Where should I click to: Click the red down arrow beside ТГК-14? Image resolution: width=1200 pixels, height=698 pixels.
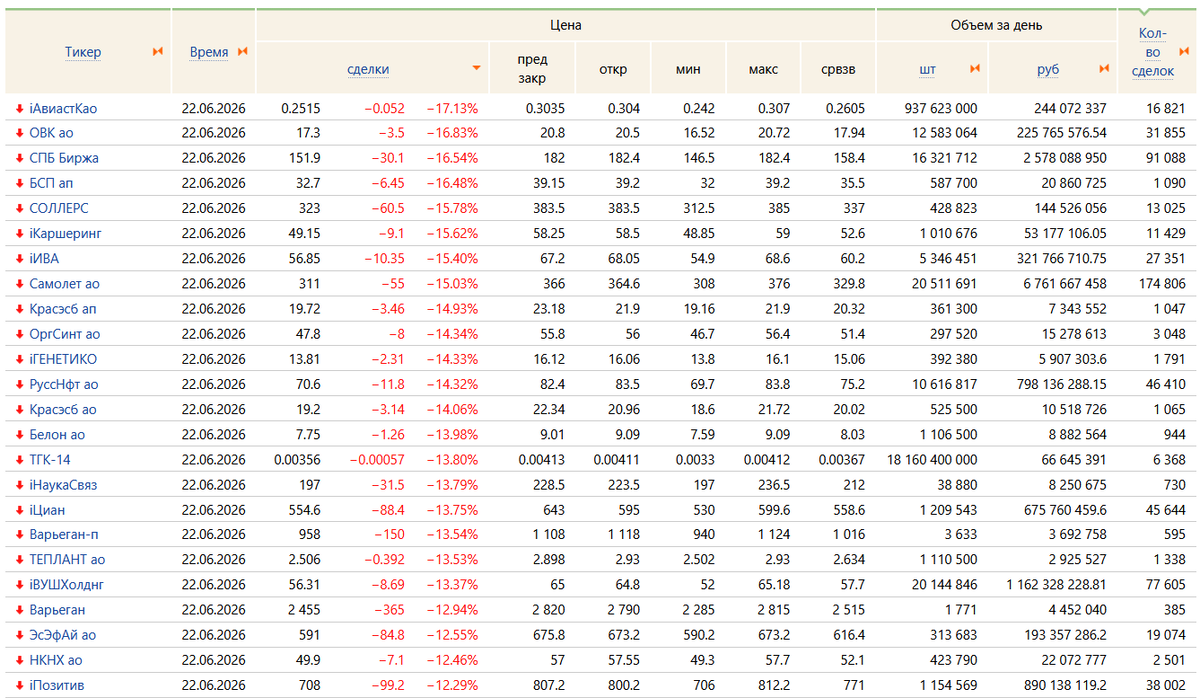coord(18,459)
